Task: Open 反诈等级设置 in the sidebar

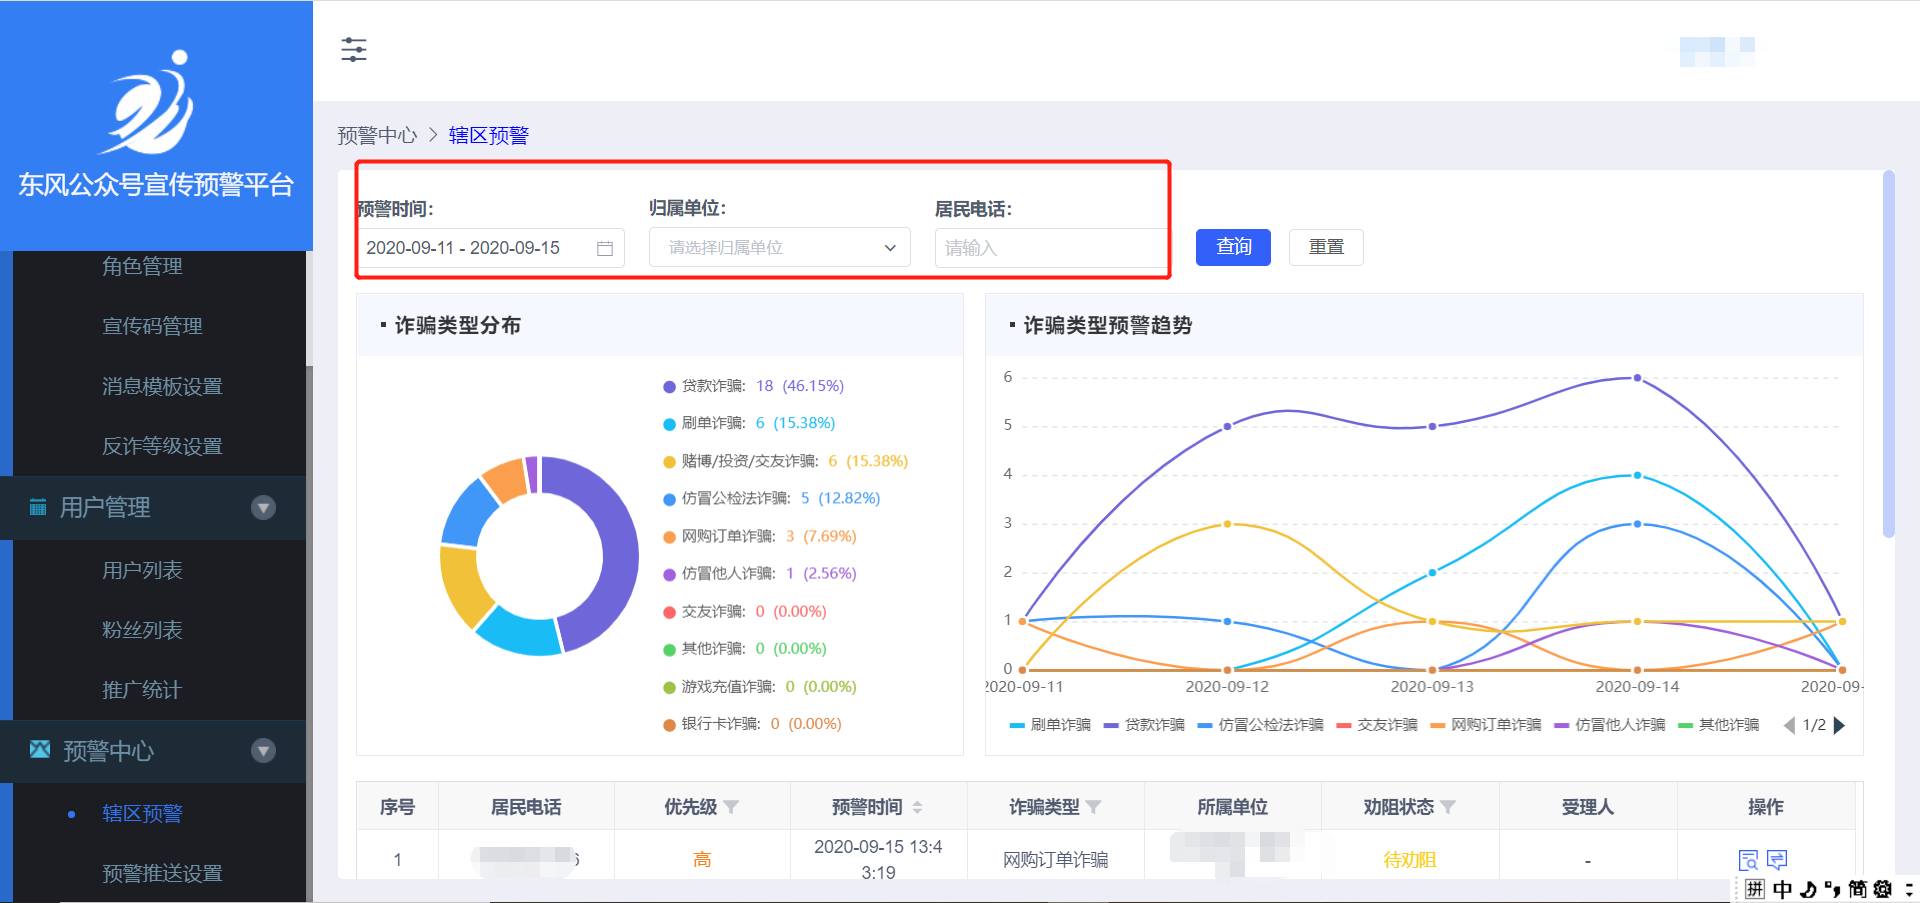Action: coord(162,446)
